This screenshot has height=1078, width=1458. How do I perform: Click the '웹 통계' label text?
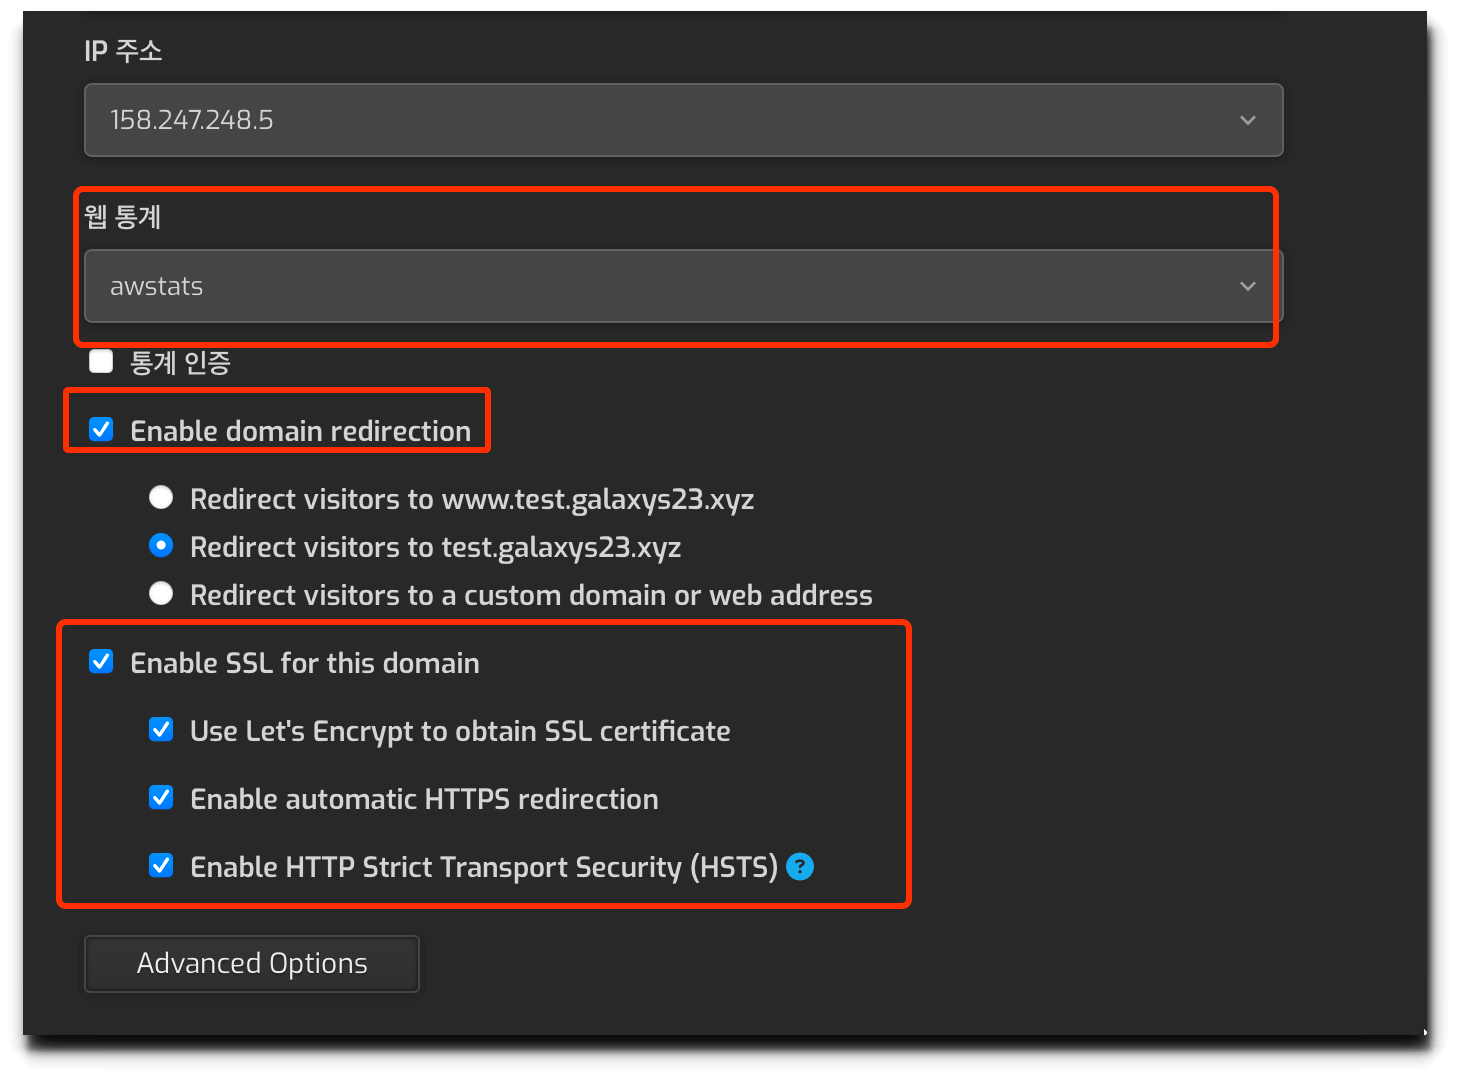coord(123,217)
